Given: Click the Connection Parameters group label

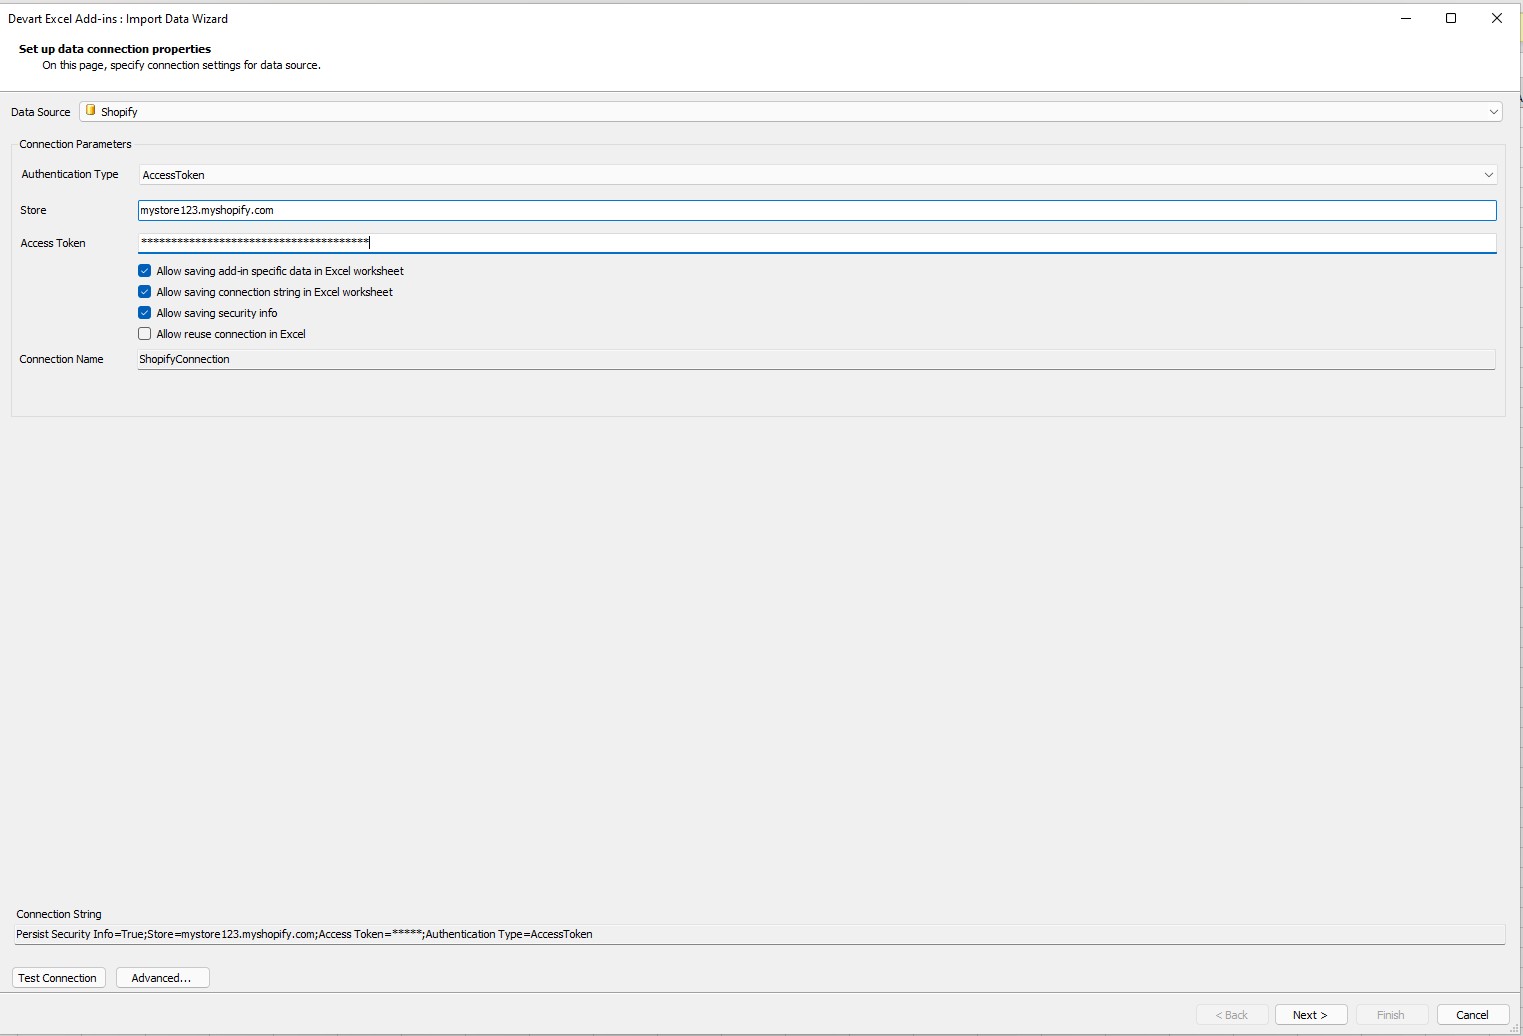Looking at the screenshot, I should [75, 144].
